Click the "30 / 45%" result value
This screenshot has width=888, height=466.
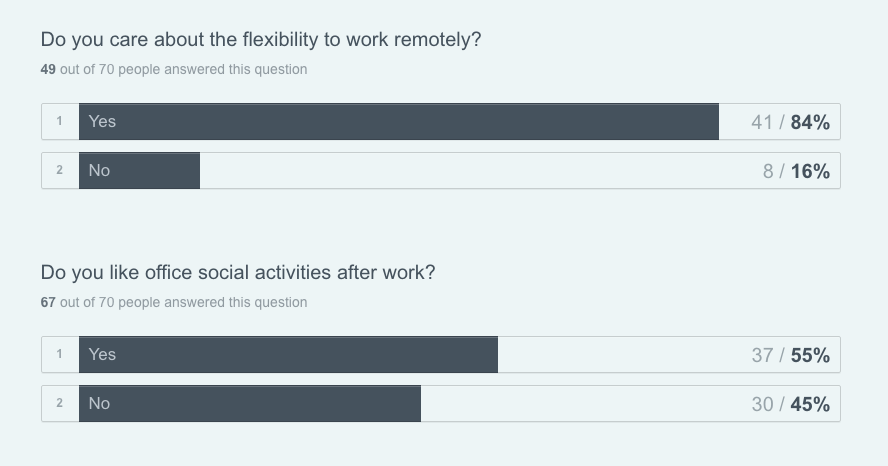[790, 403]
